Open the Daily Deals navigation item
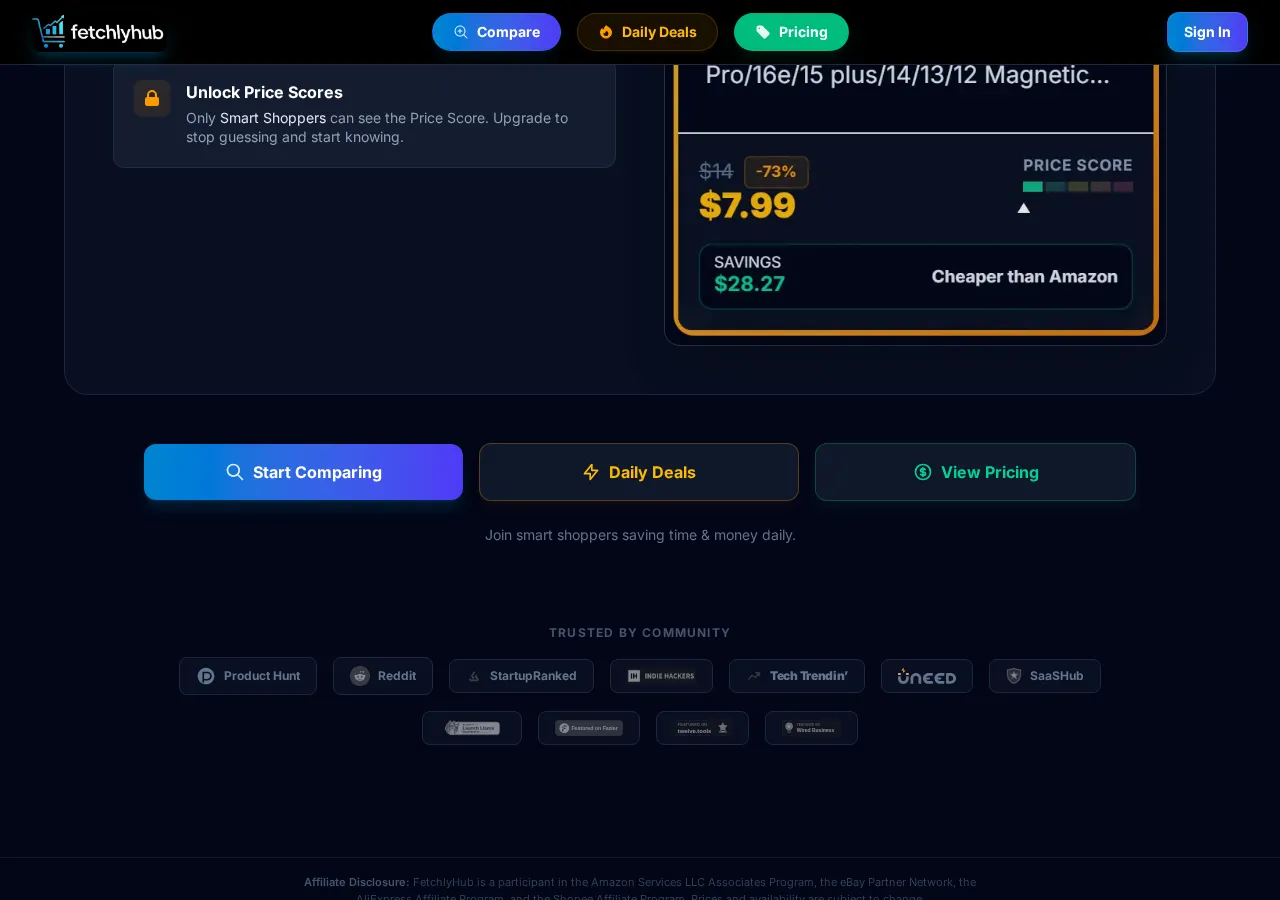The height and width of the screenshot is (900, 1280). click(647, 32)
